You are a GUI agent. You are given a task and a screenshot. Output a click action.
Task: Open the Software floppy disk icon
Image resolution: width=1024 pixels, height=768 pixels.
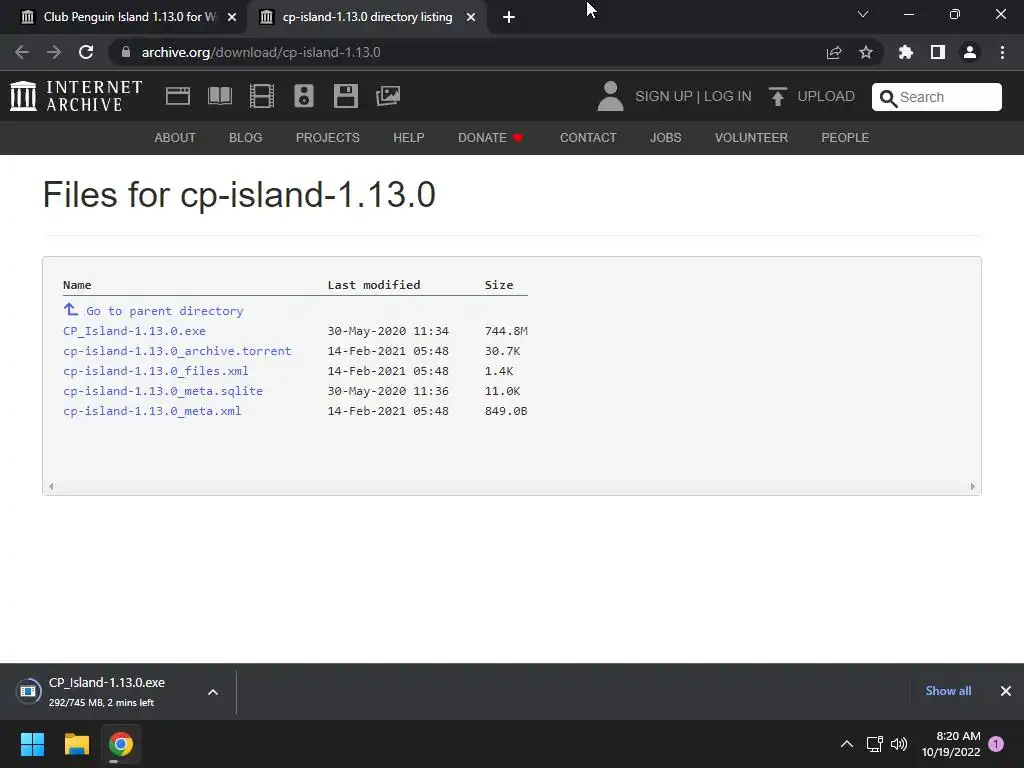click(345, 96)
